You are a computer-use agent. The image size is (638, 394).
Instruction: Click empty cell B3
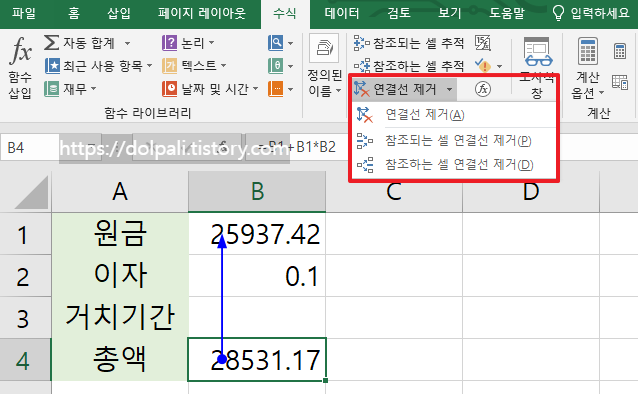[257, 318]
